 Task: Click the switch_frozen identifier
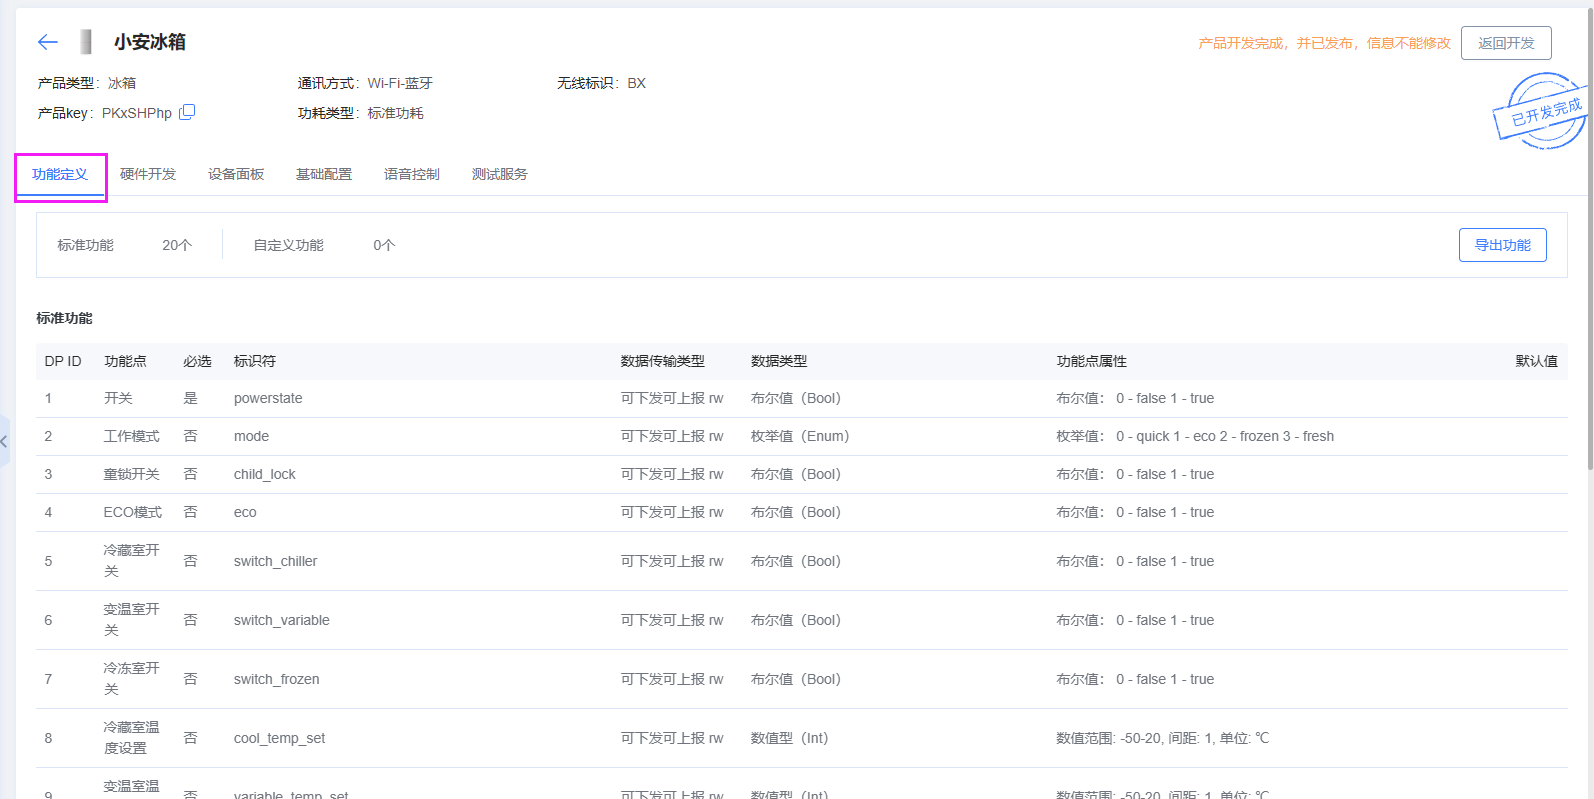(x=277, y=679)
